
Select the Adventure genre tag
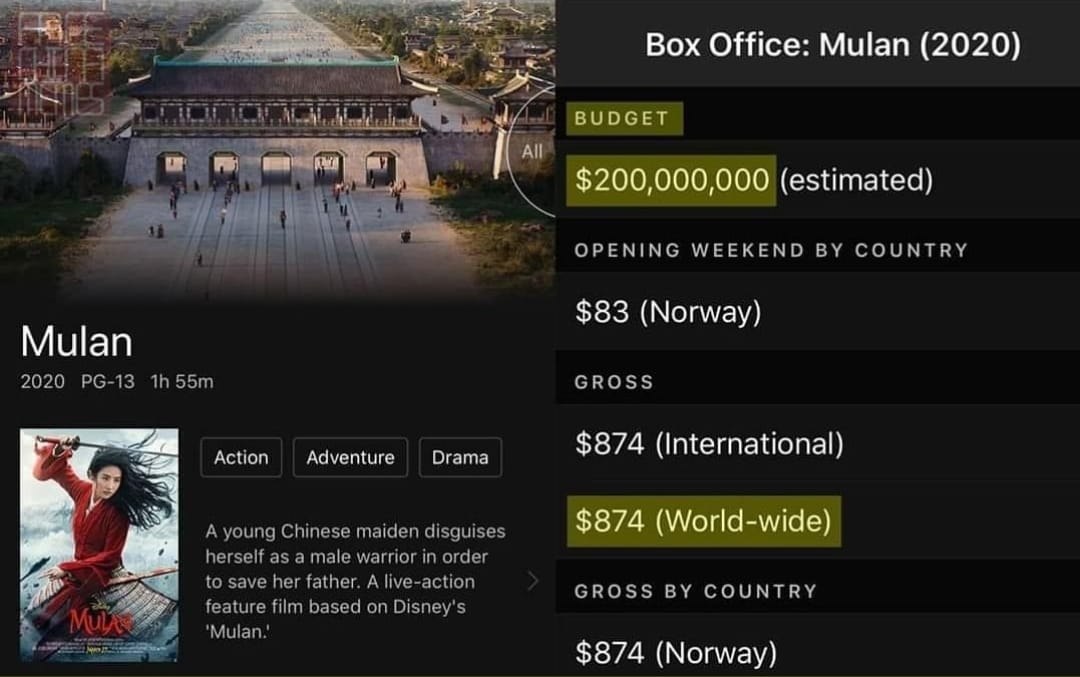pyautogui.click(x=351, y=457)
